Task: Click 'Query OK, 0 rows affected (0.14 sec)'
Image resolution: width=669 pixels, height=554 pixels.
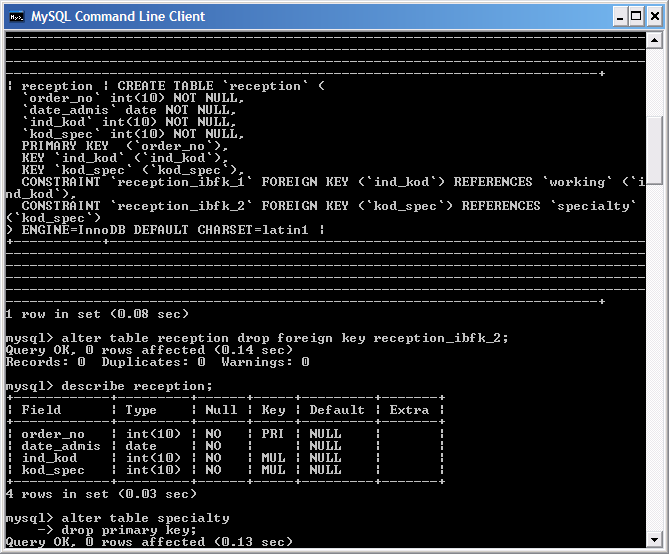Action: [149, 350]
